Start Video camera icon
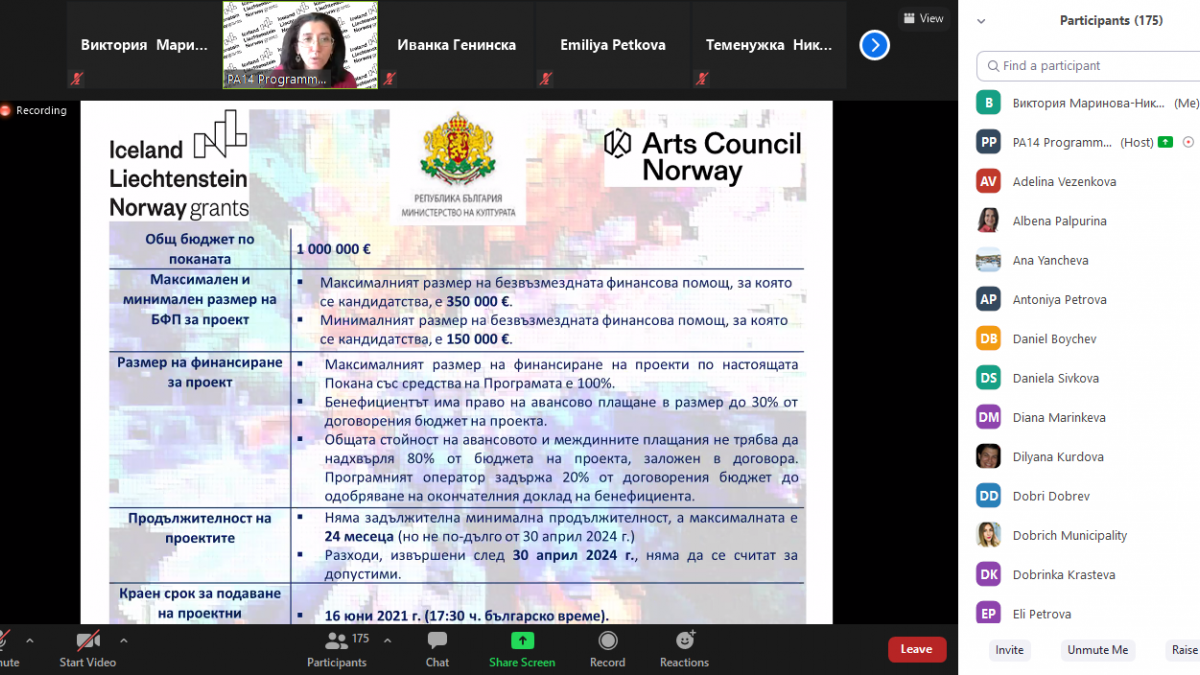This screenshot has height=675, width=1200. coord(88,640)
